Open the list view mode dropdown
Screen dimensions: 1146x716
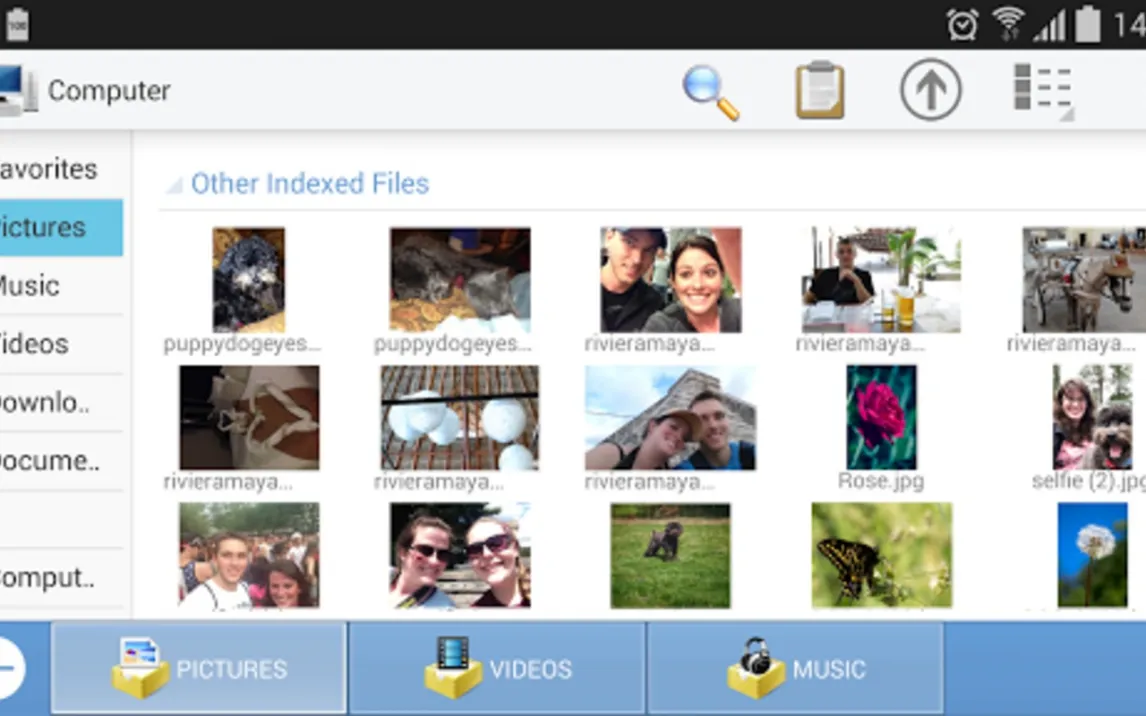[1043, 91]
